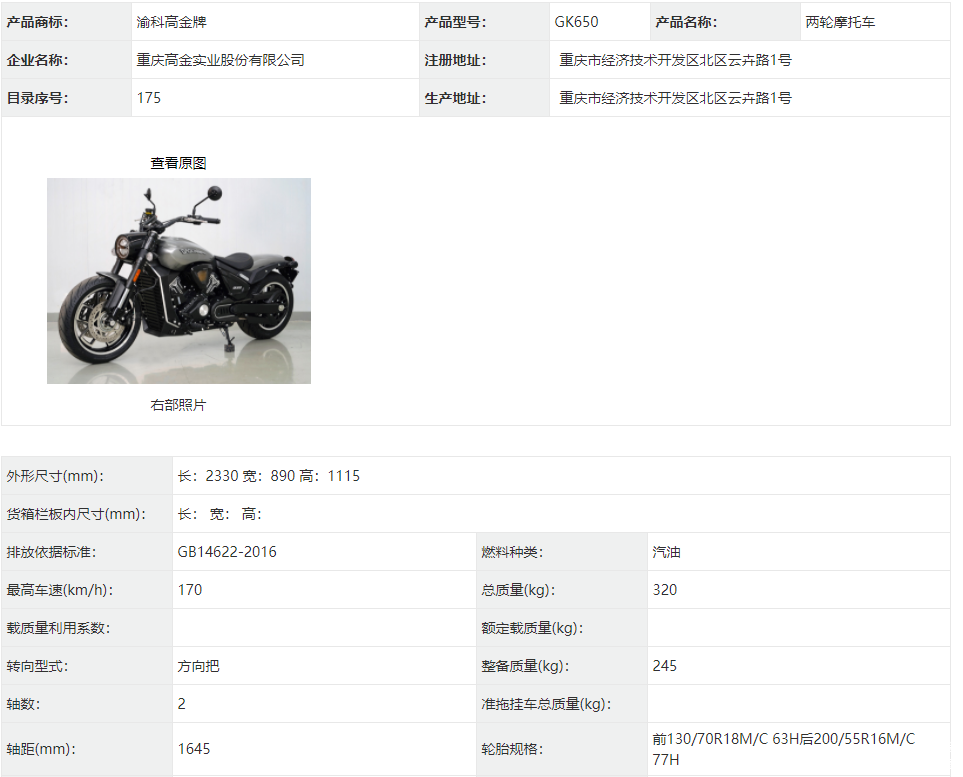The image size is (963, 777).
Task: Select the max speed value 170
Action: tap(190, 590)
